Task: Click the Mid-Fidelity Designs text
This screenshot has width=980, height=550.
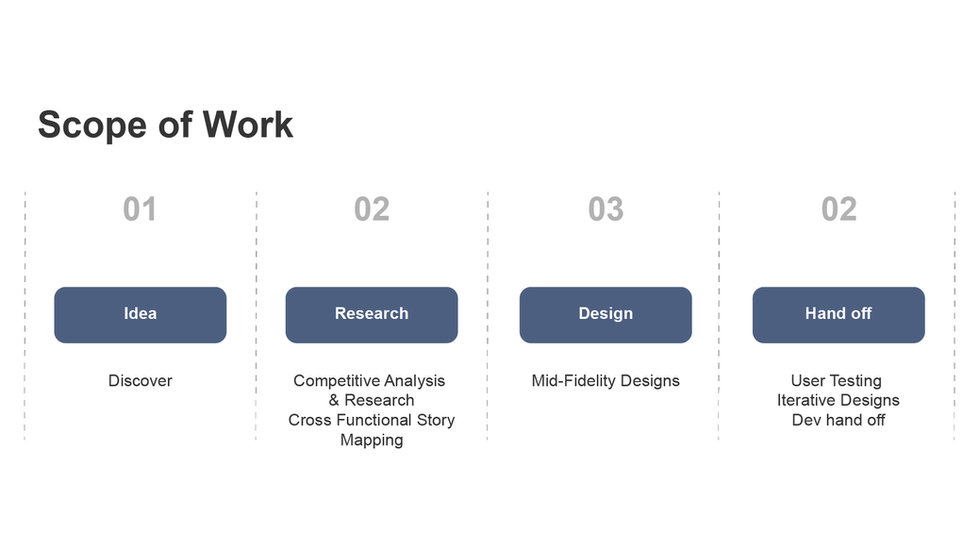Action: click(x=605, y=381)
